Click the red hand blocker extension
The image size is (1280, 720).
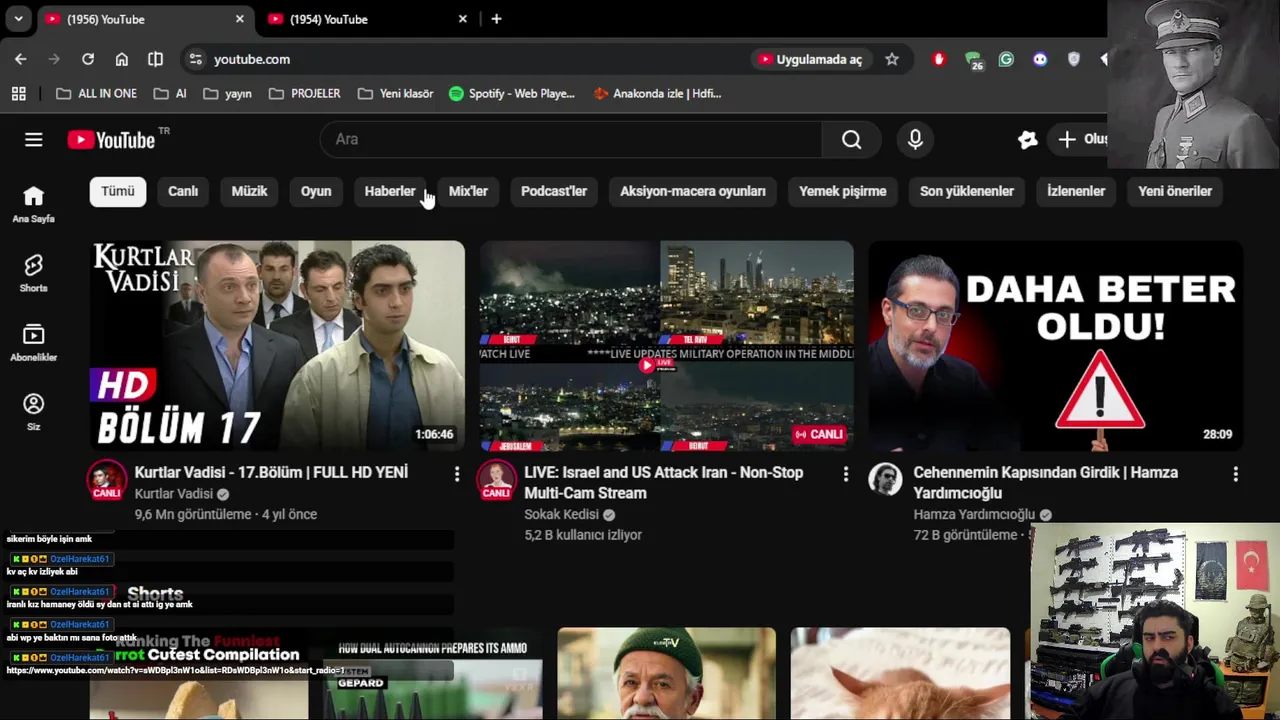click(938, 59)
